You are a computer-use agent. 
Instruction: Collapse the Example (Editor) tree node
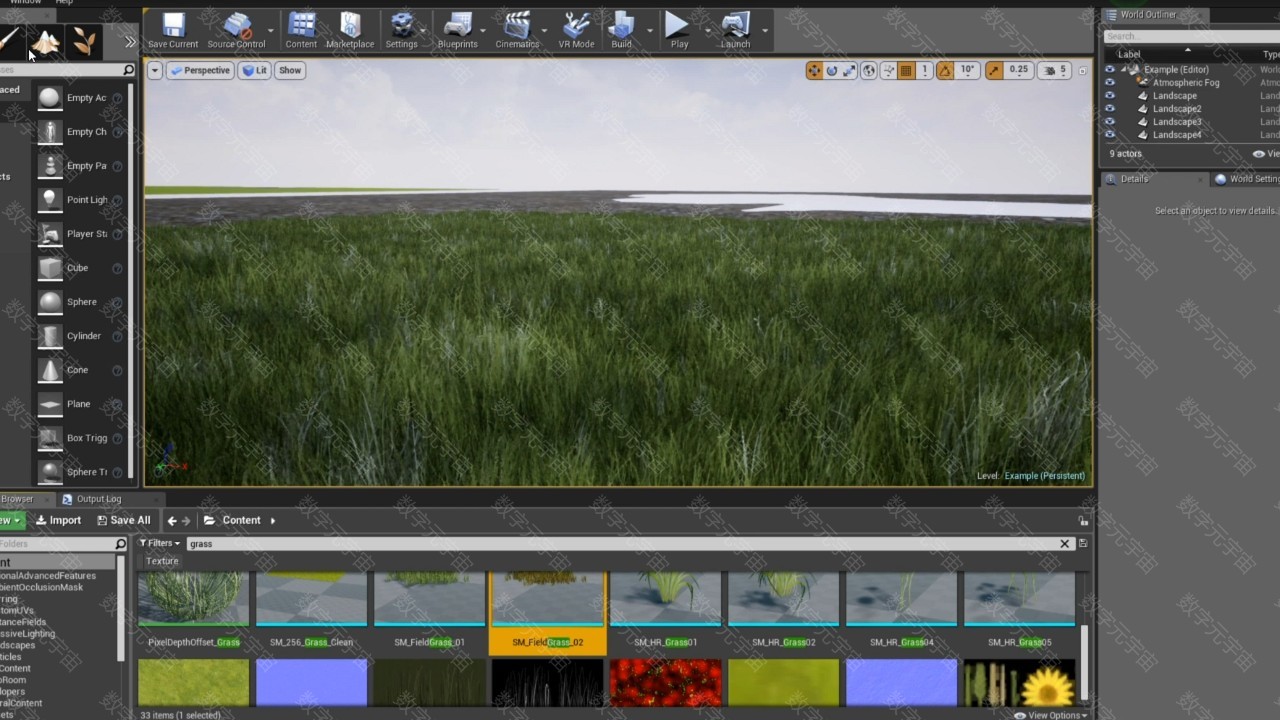click(1123, 69)
